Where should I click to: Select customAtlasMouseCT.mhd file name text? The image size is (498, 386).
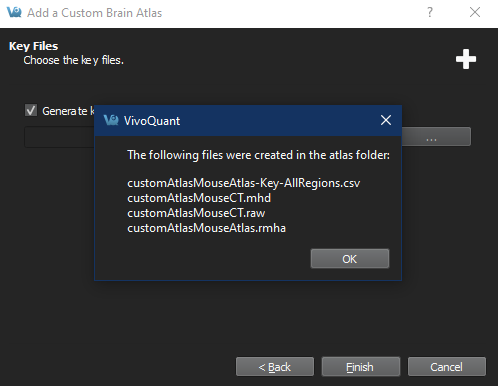coord(199,198)
